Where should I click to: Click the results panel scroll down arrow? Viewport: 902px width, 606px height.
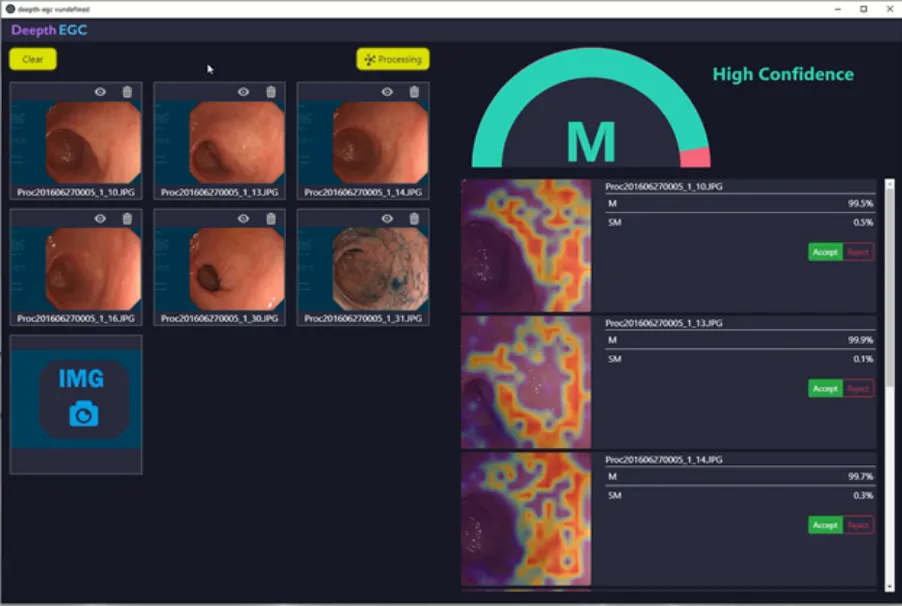(x=889, y=586)
